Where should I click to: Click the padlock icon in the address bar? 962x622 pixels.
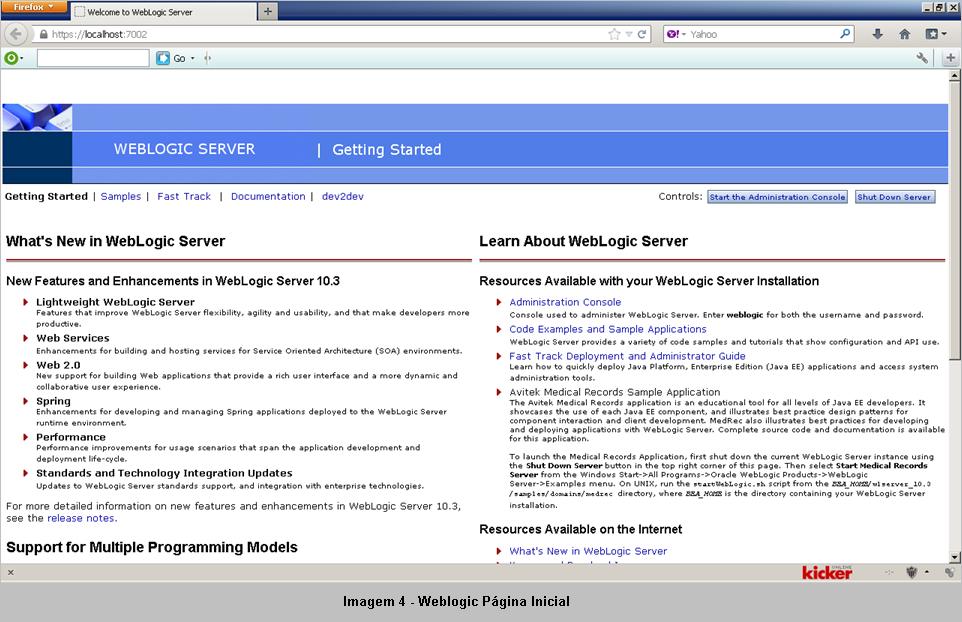coord(43,34)
